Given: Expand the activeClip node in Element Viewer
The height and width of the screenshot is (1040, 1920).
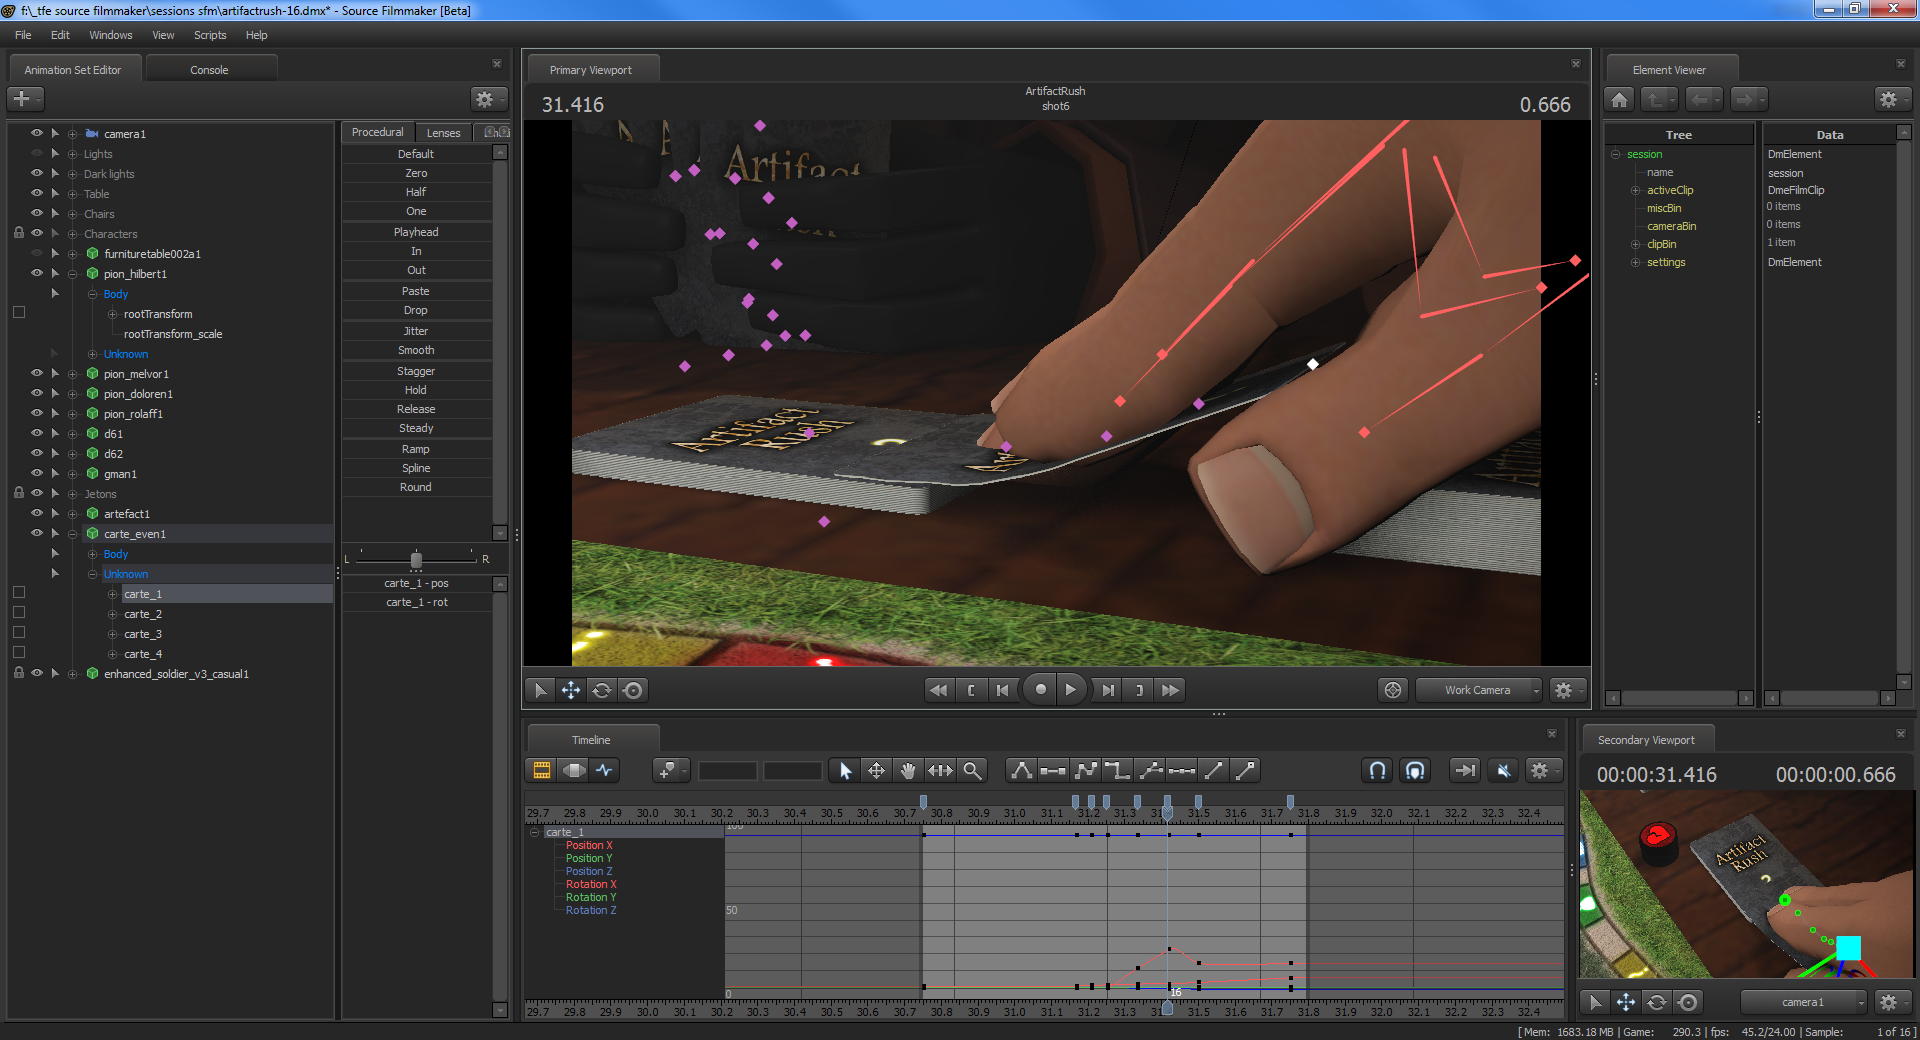Looking at the screenshot, I should coord(1636,190).
